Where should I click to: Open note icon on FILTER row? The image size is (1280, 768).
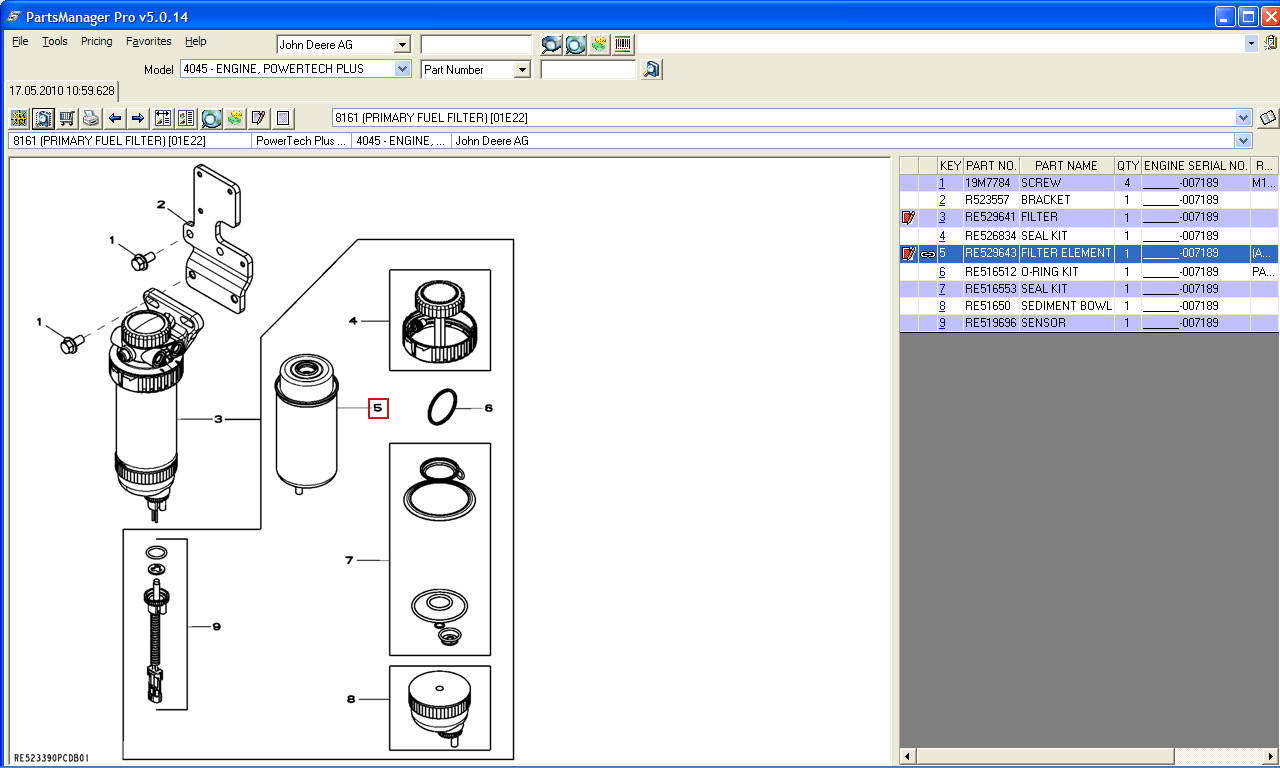tap(909, 217)
